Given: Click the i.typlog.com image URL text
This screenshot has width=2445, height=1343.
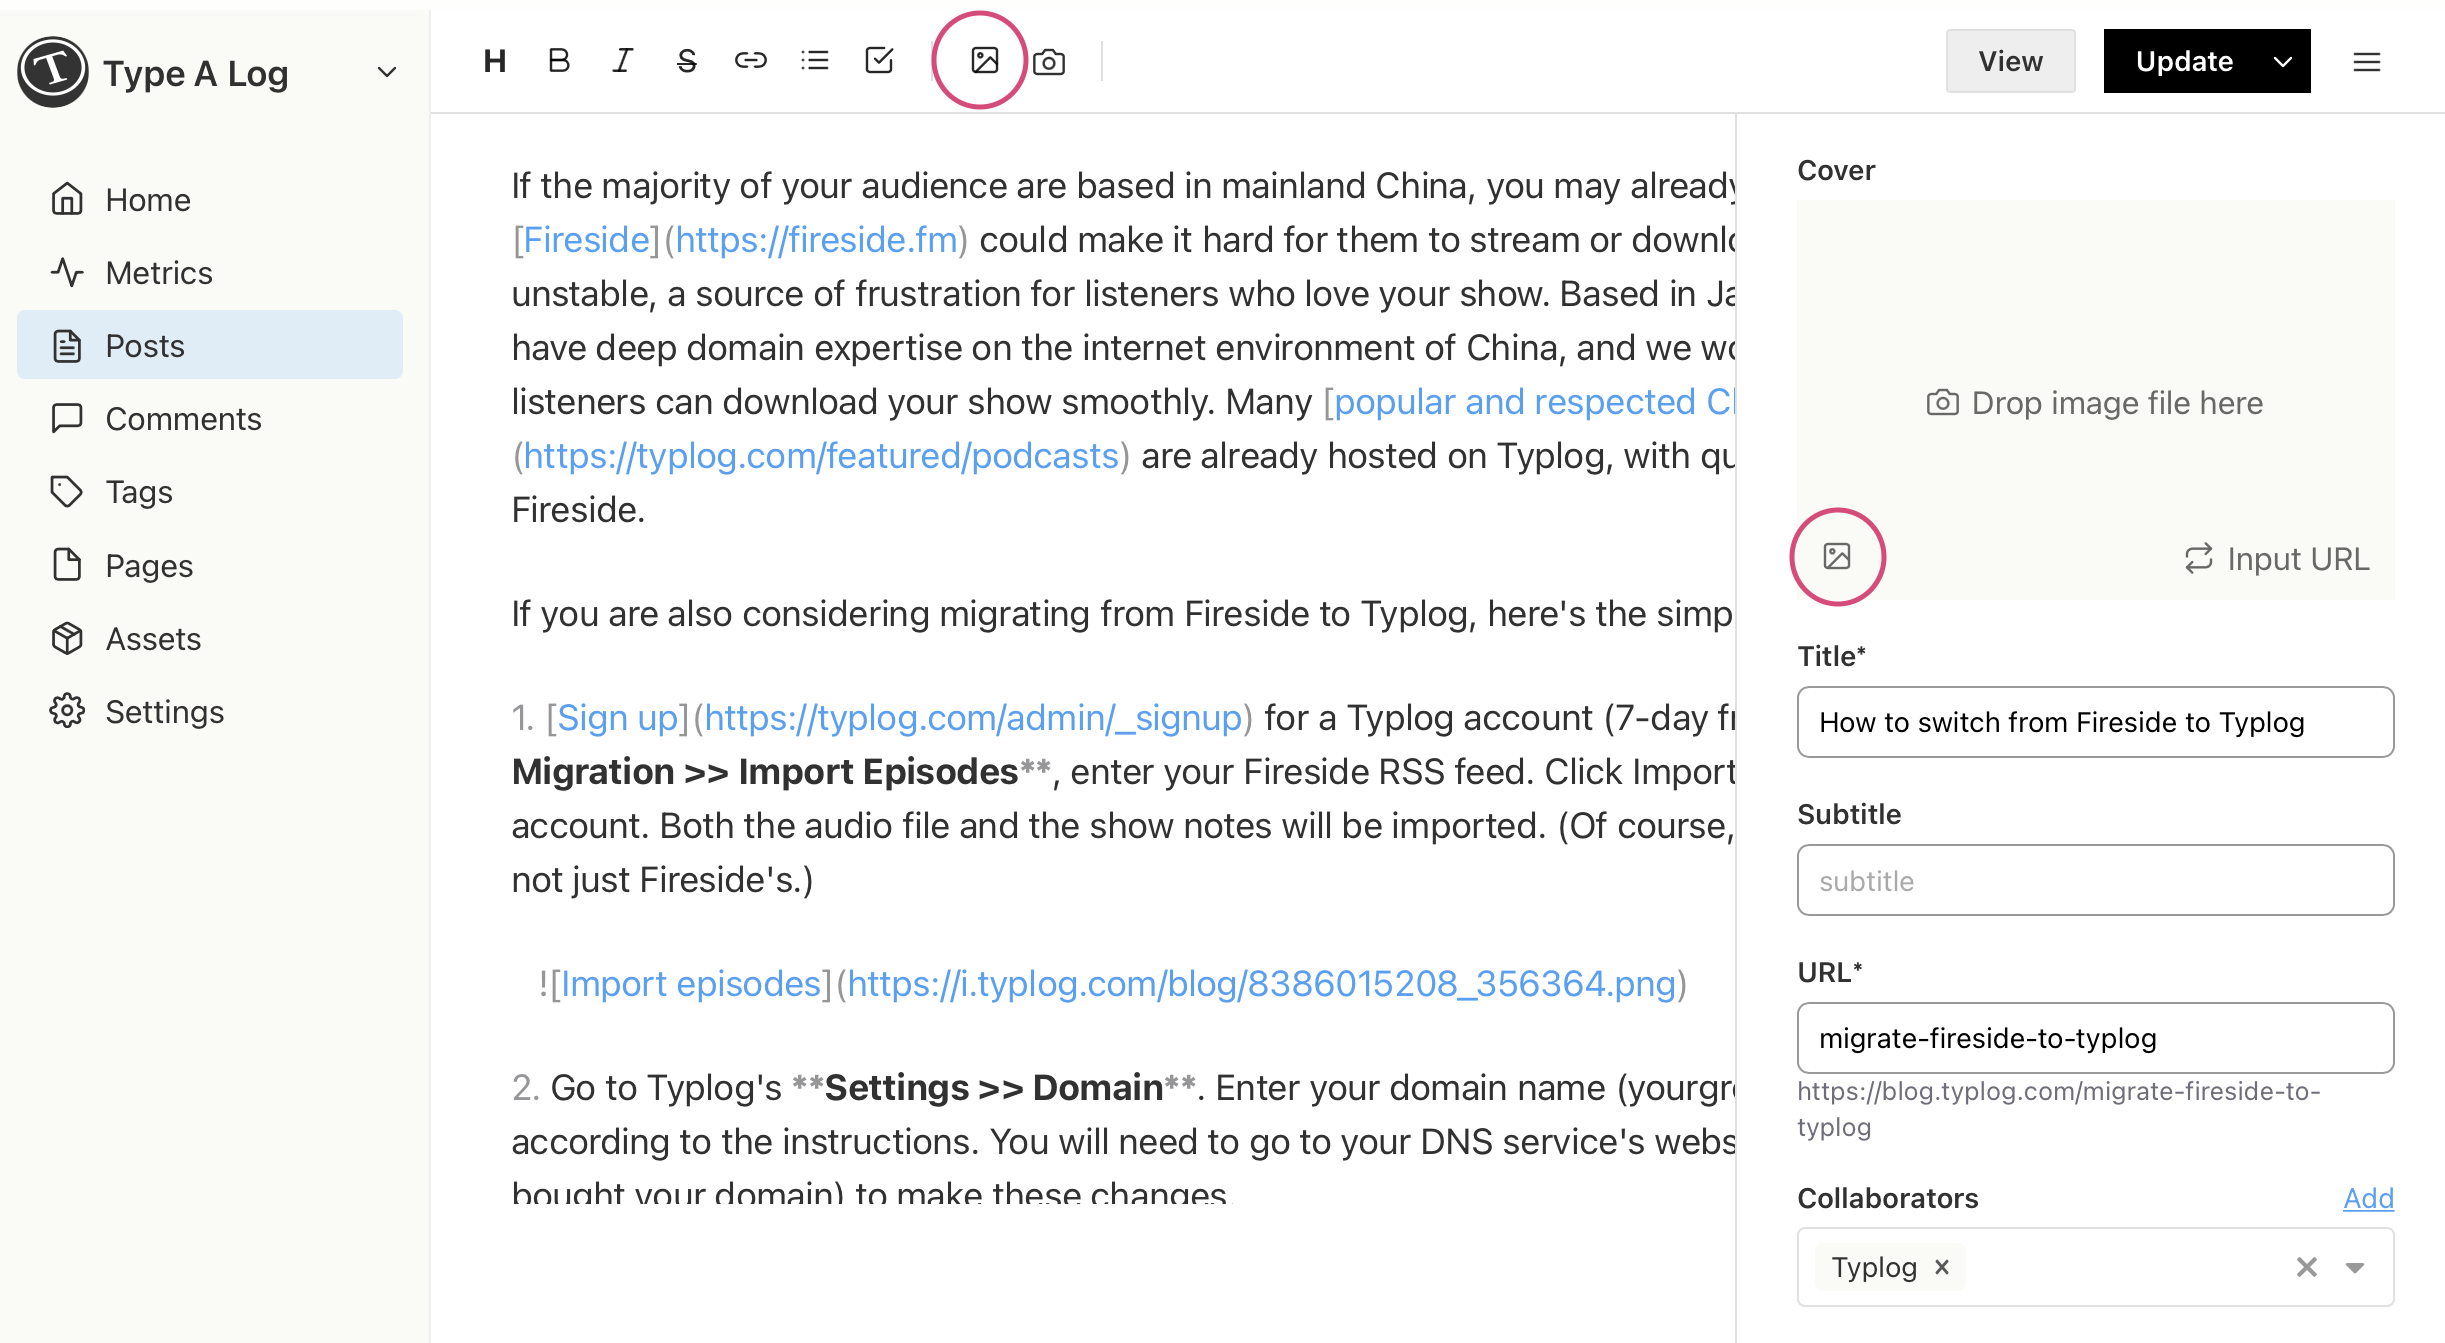Looking at the screenshot, I should click(x=1262, y=984).
